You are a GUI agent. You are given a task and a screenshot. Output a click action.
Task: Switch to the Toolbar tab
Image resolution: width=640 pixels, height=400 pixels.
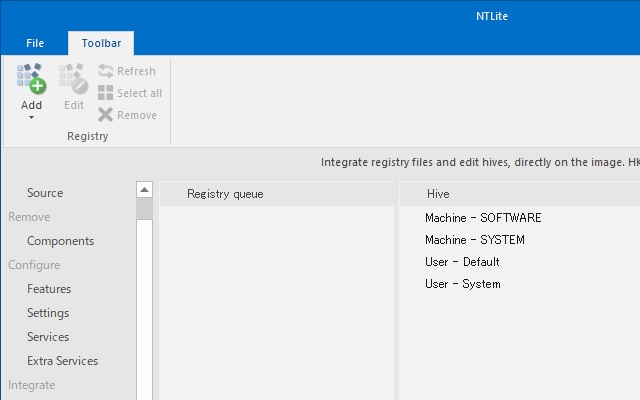coord(101,43)
